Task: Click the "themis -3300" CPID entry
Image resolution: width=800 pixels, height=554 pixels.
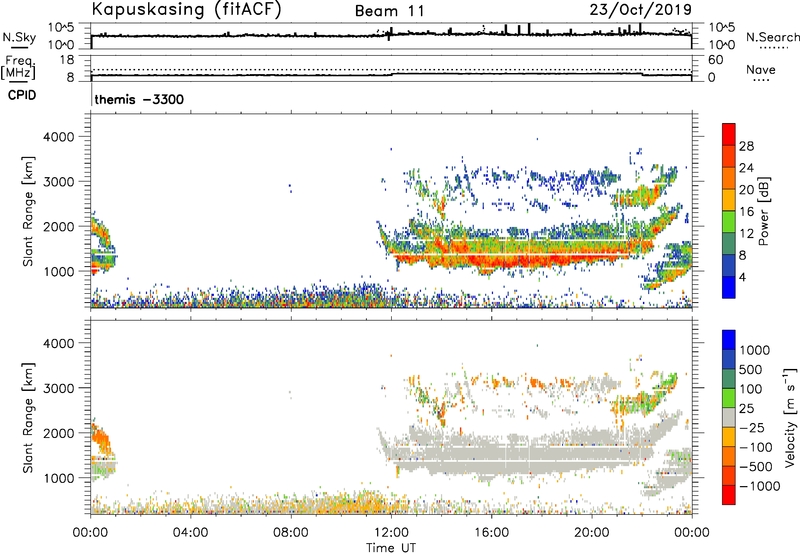Action: (x=139, y=99)
